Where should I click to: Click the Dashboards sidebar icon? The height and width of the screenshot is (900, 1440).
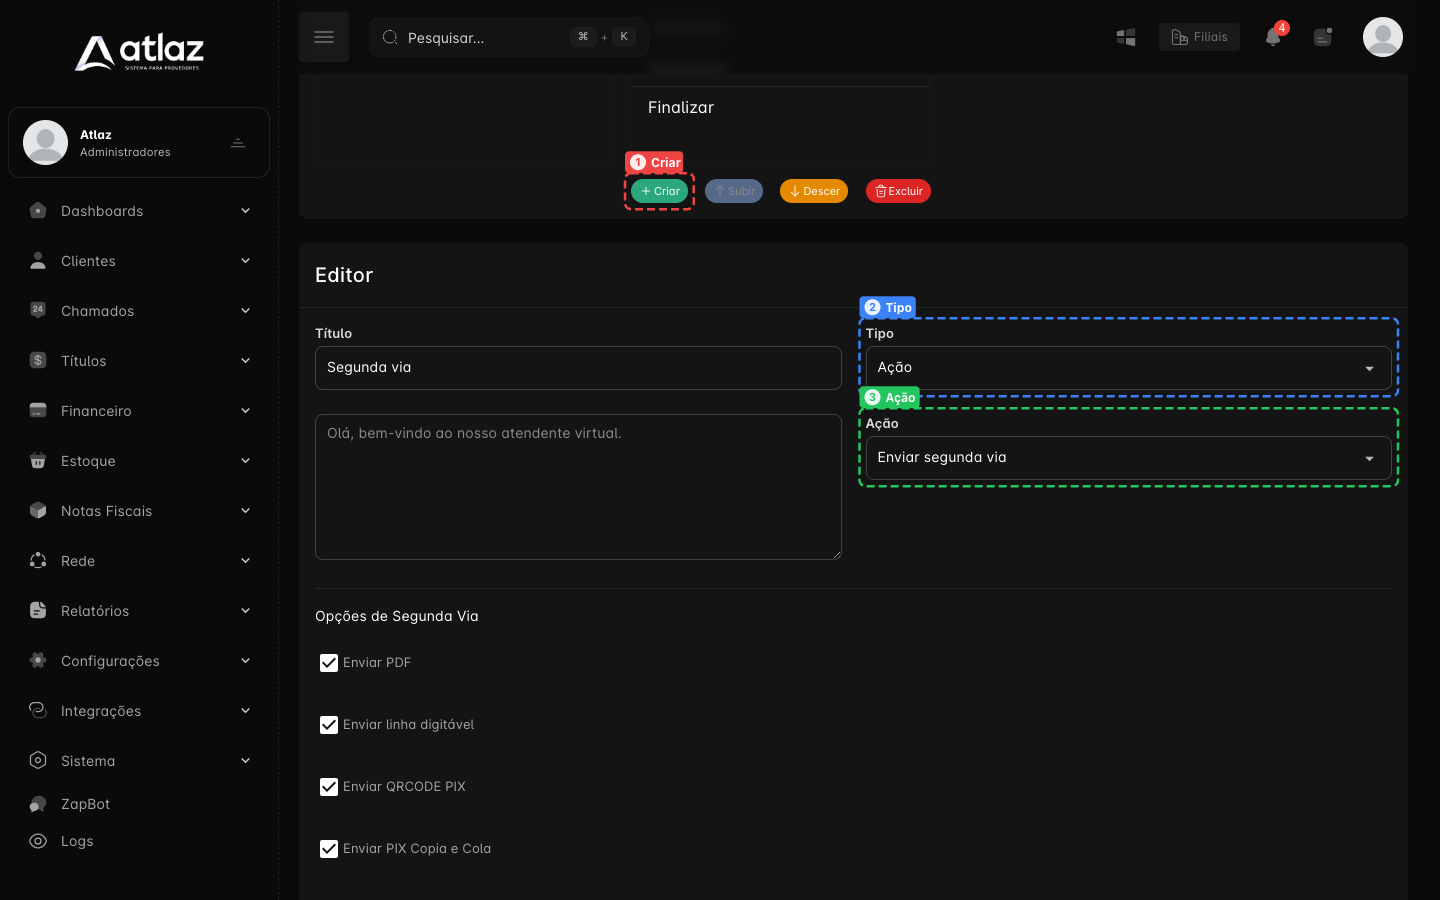38,210
